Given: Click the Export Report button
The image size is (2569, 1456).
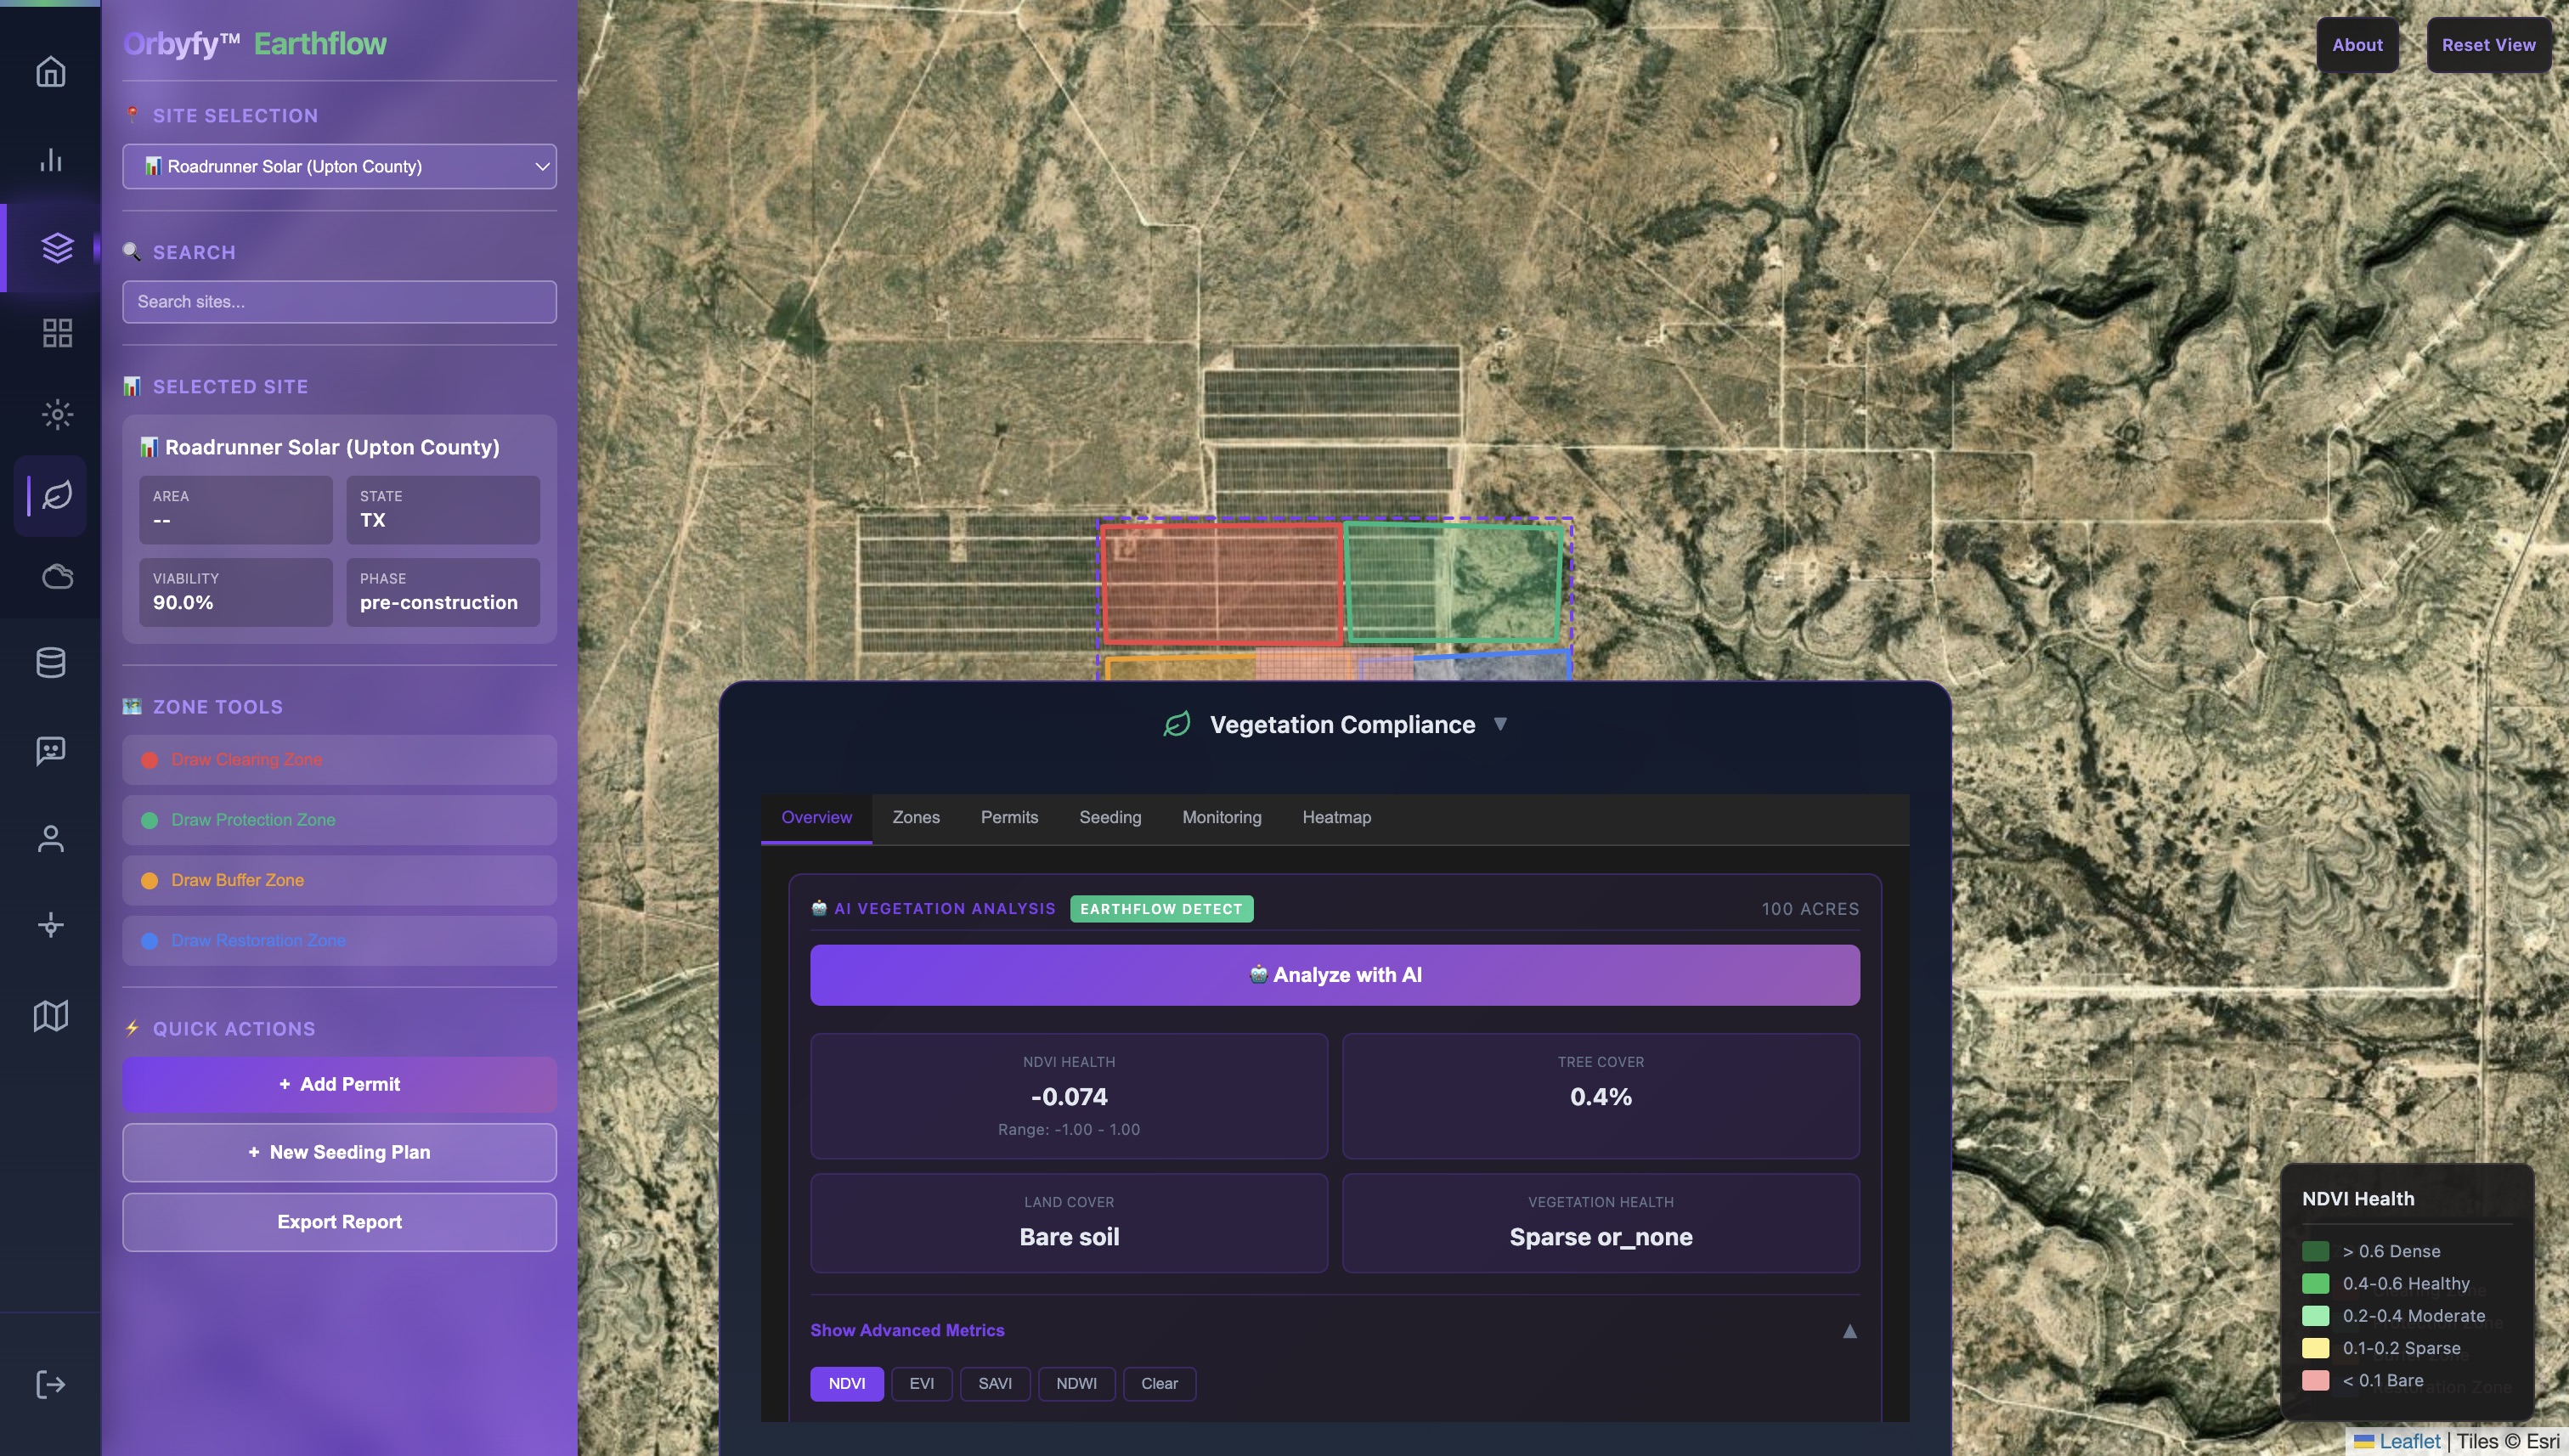Looking at the screenshot, I should coord(339,1222).
